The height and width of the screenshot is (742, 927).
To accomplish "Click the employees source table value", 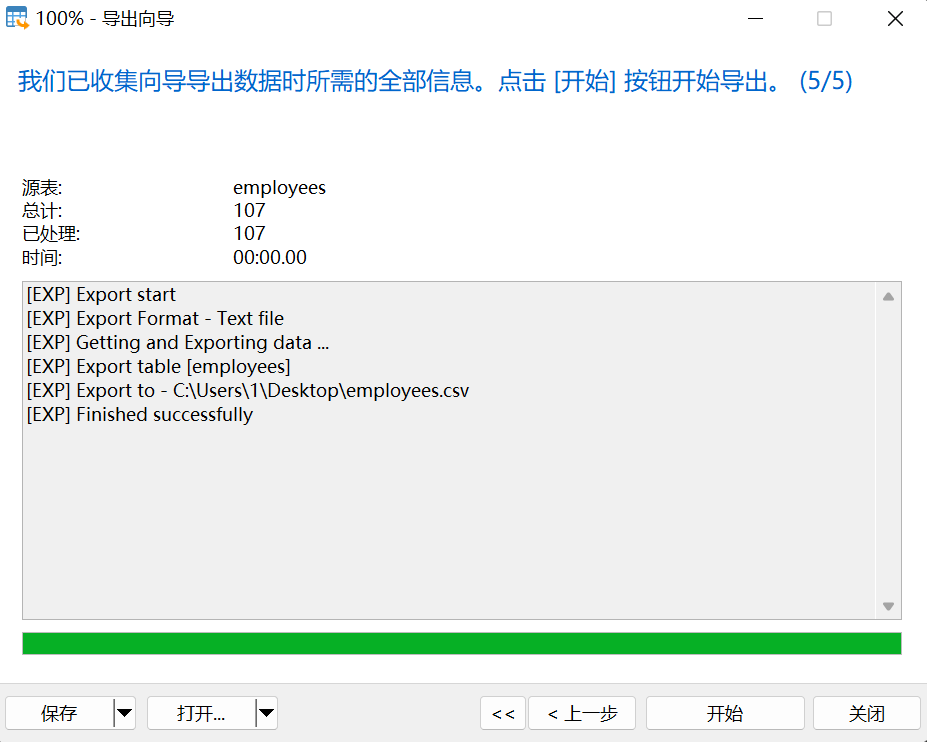I will pos(279,187).
